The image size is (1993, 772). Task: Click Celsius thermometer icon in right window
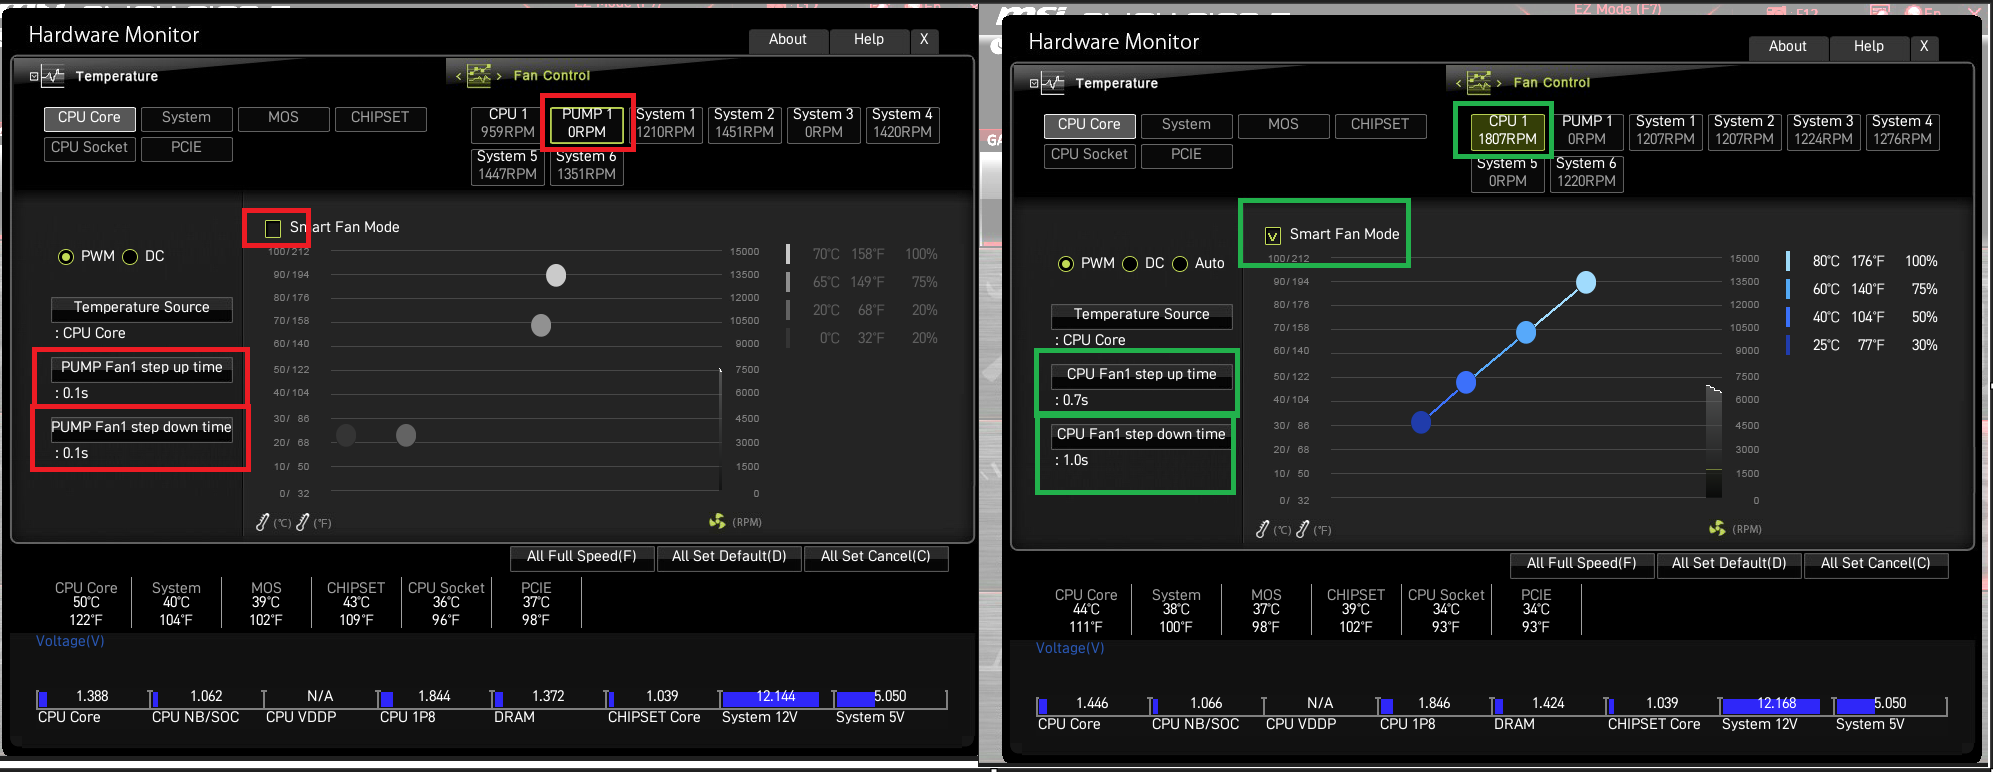[1263, 529]
